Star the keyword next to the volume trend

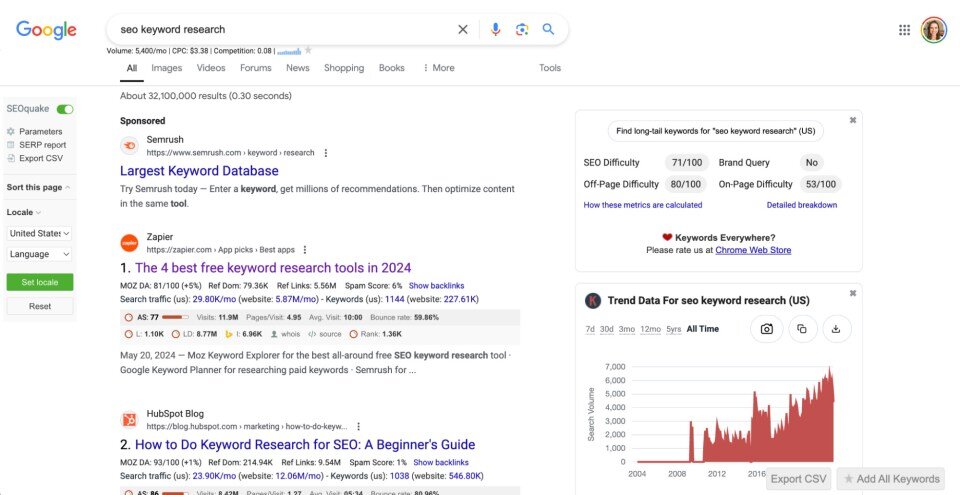[308, 50]
